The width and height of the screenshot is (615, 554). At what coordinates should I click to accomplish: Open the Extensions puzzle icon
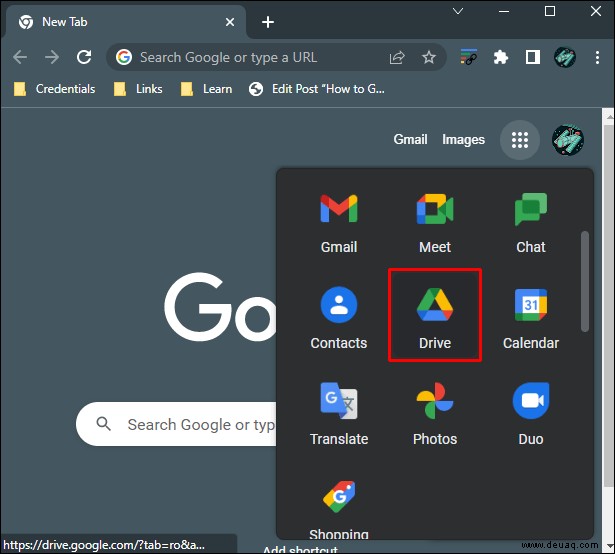click(x=501, y=57)
